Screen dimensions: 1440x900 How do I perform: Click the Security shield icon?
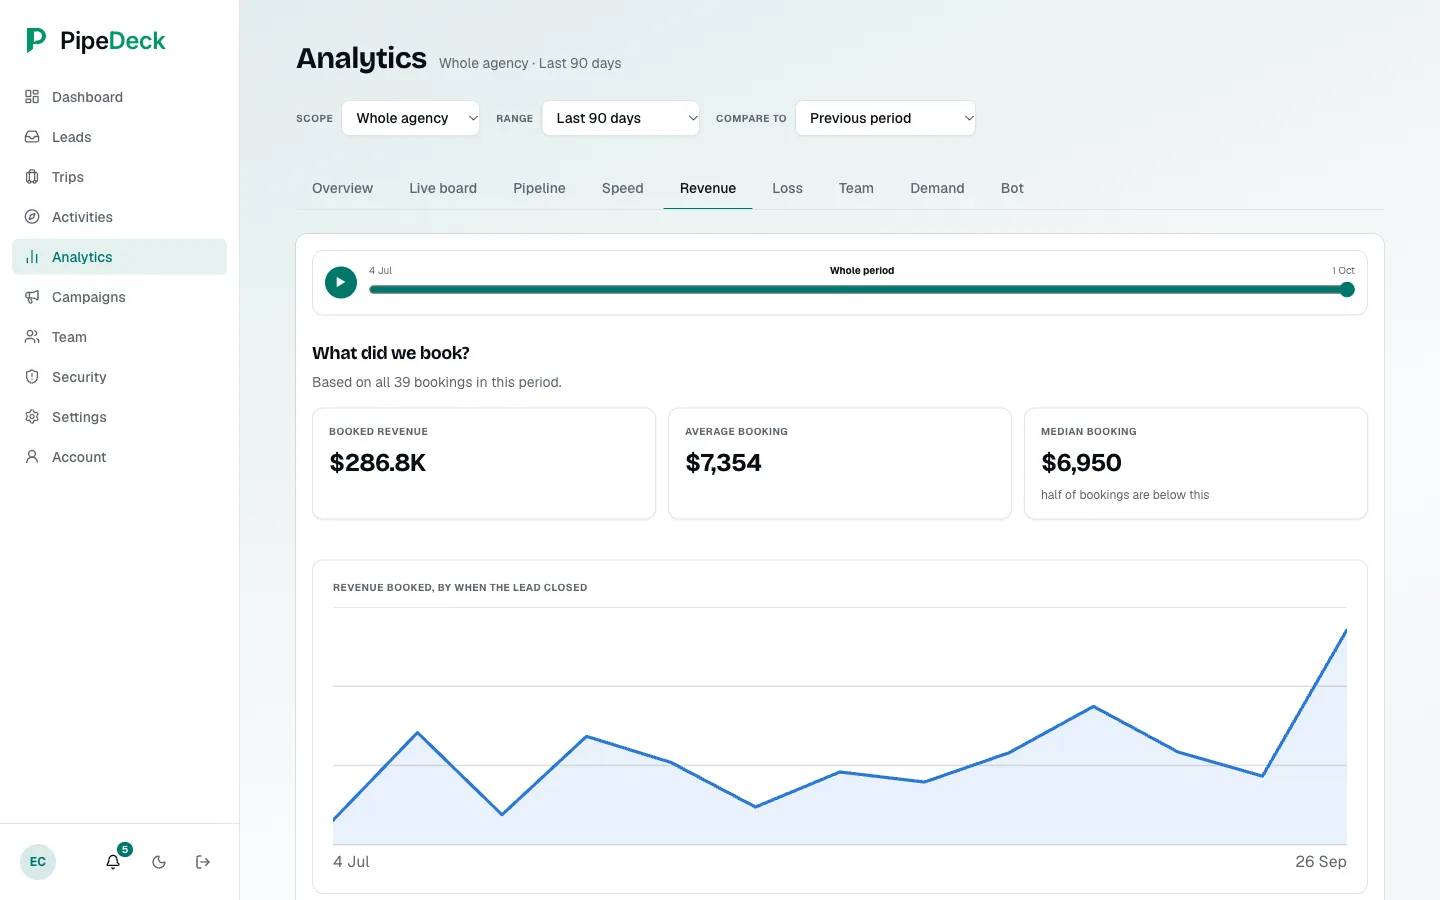tap(32, 377)
